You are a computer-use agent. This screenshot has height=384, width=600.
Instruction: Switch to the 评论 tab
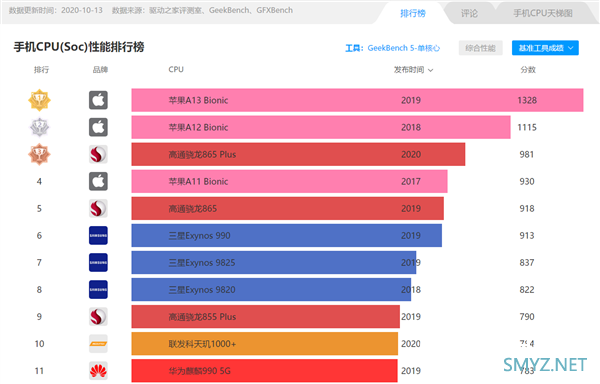[x=469, y=13]
